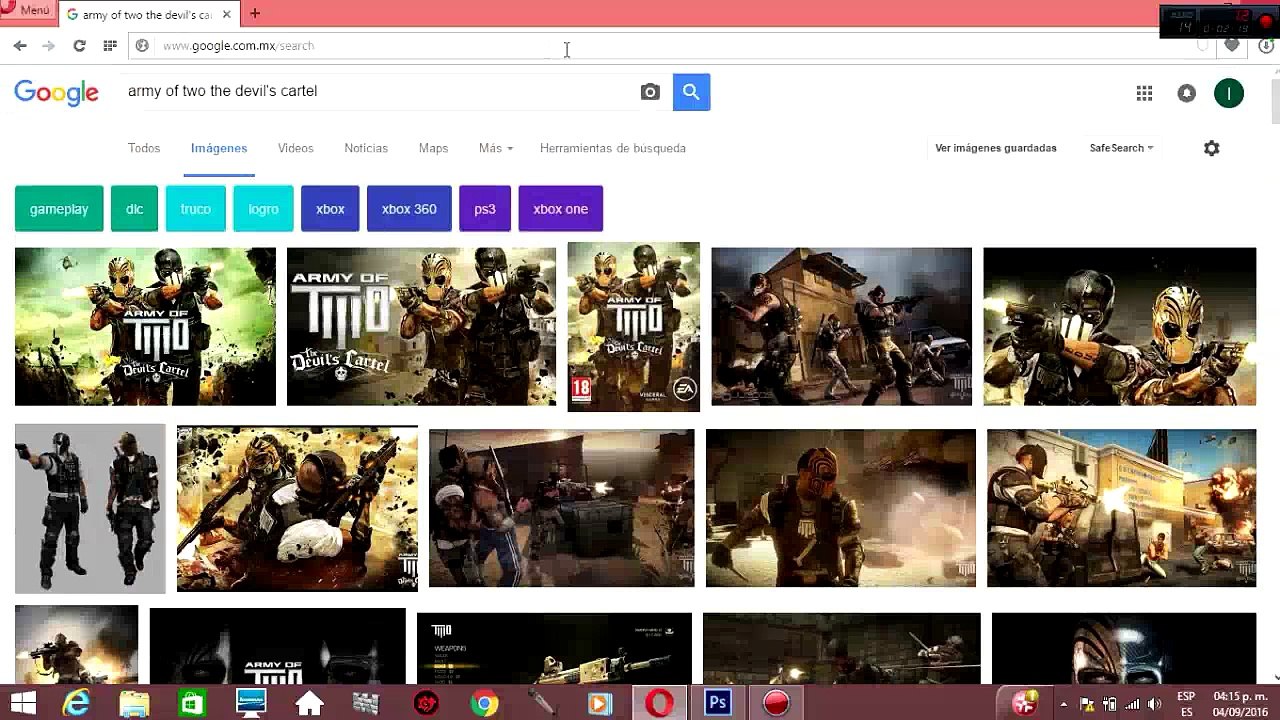The width and height of the screenshot is (1280, 720).
Task: Open the network signal tray icon
Action: (1132, 704)
